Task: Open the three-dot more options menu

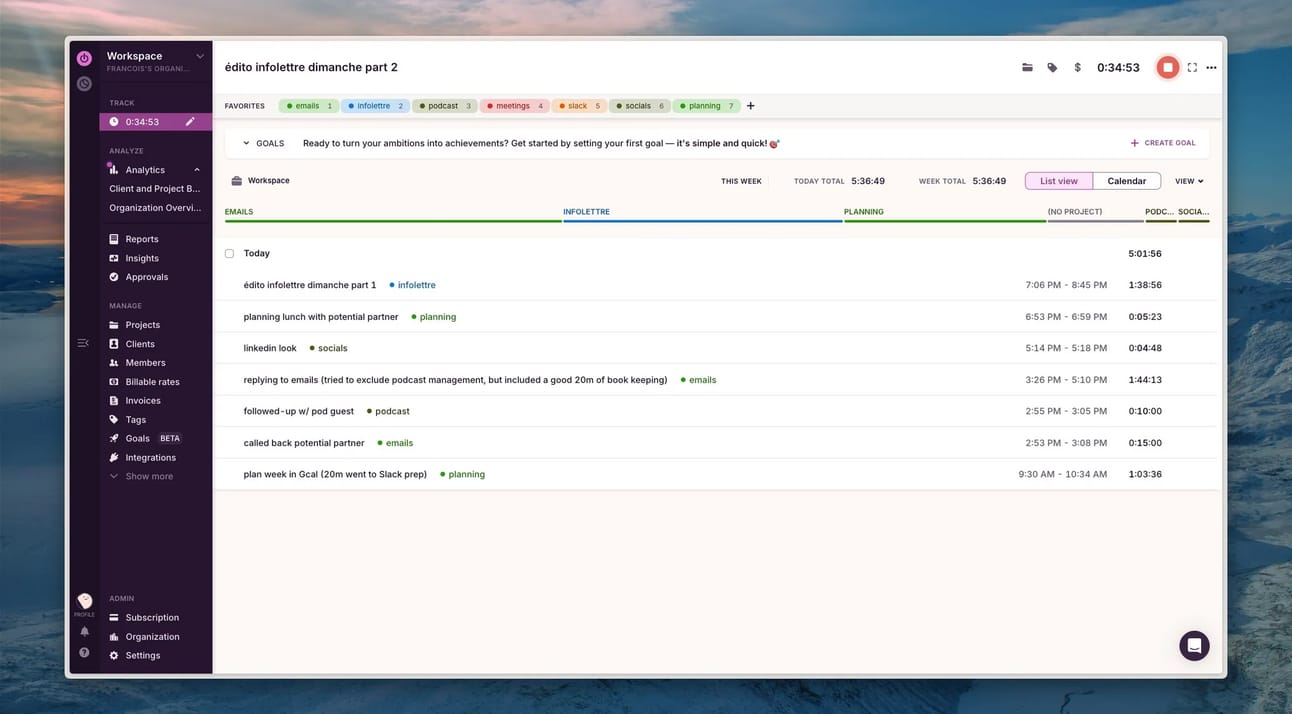Action: click(1211, 68)
